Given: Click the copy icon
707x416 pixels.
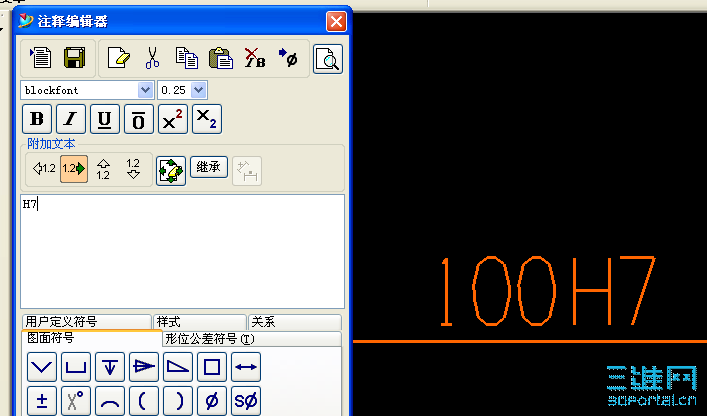Looking at the screenshot, I should [187, 58].
